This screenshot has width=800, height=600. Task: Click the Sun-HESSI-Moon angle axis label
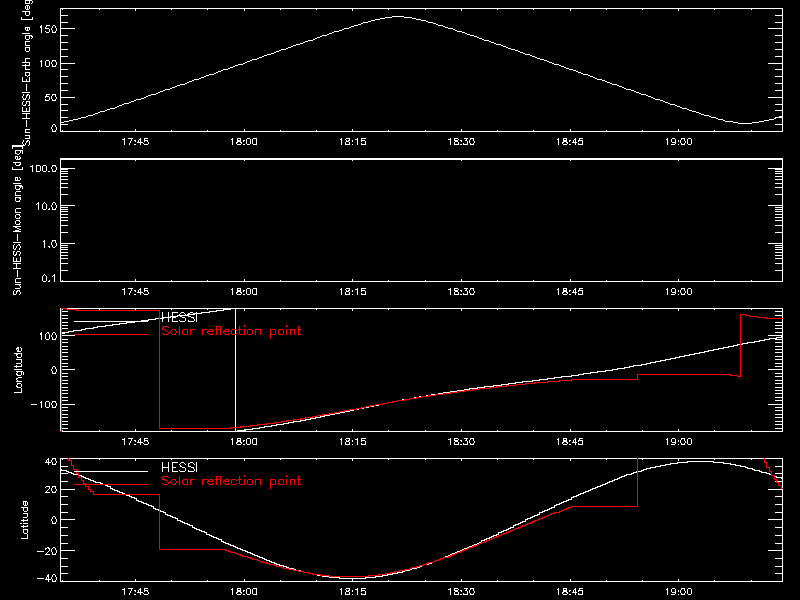(17, 220)
